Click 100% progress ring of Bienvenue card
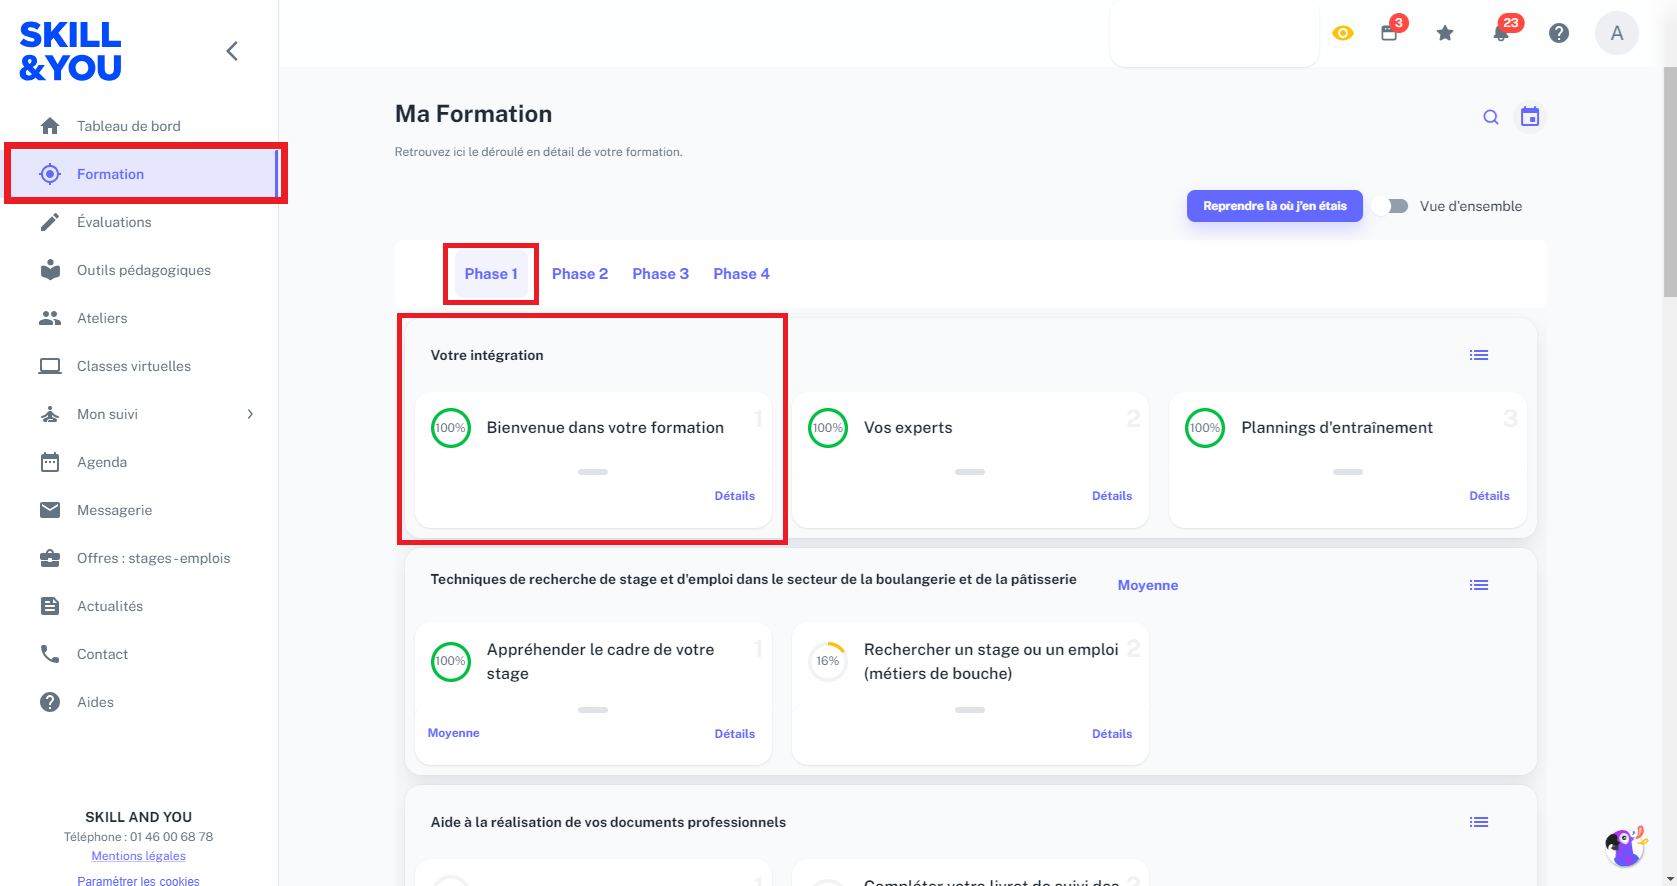 coord(451,428)
